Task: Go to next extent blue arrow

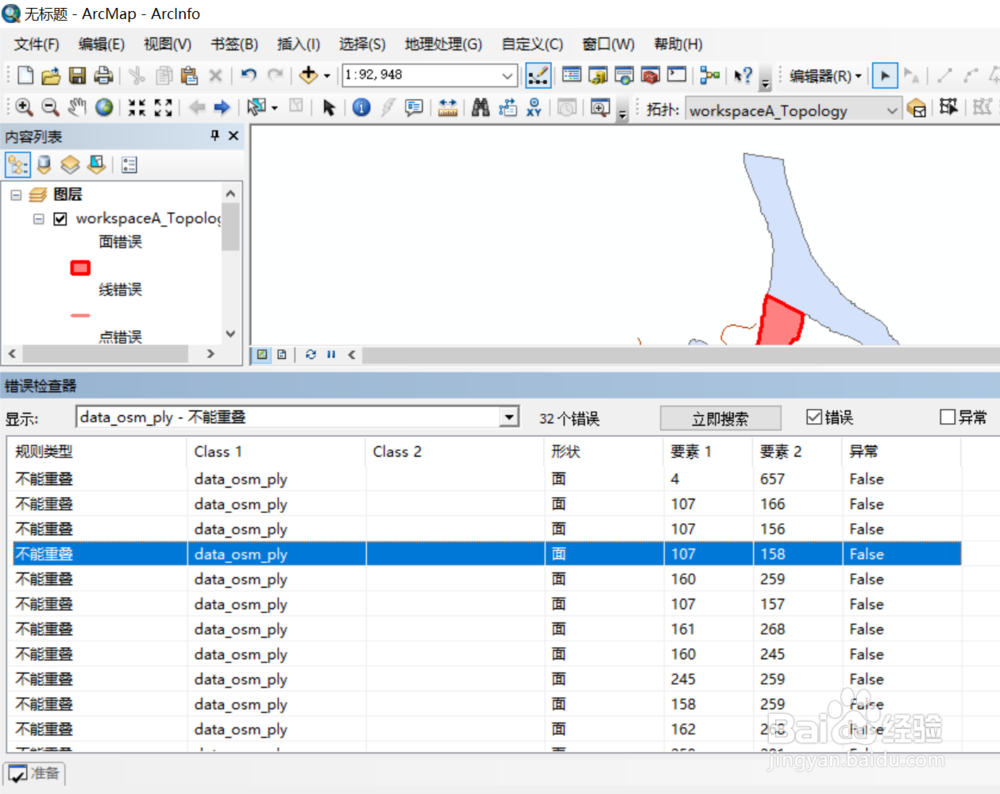Action: tap(222, 107)
